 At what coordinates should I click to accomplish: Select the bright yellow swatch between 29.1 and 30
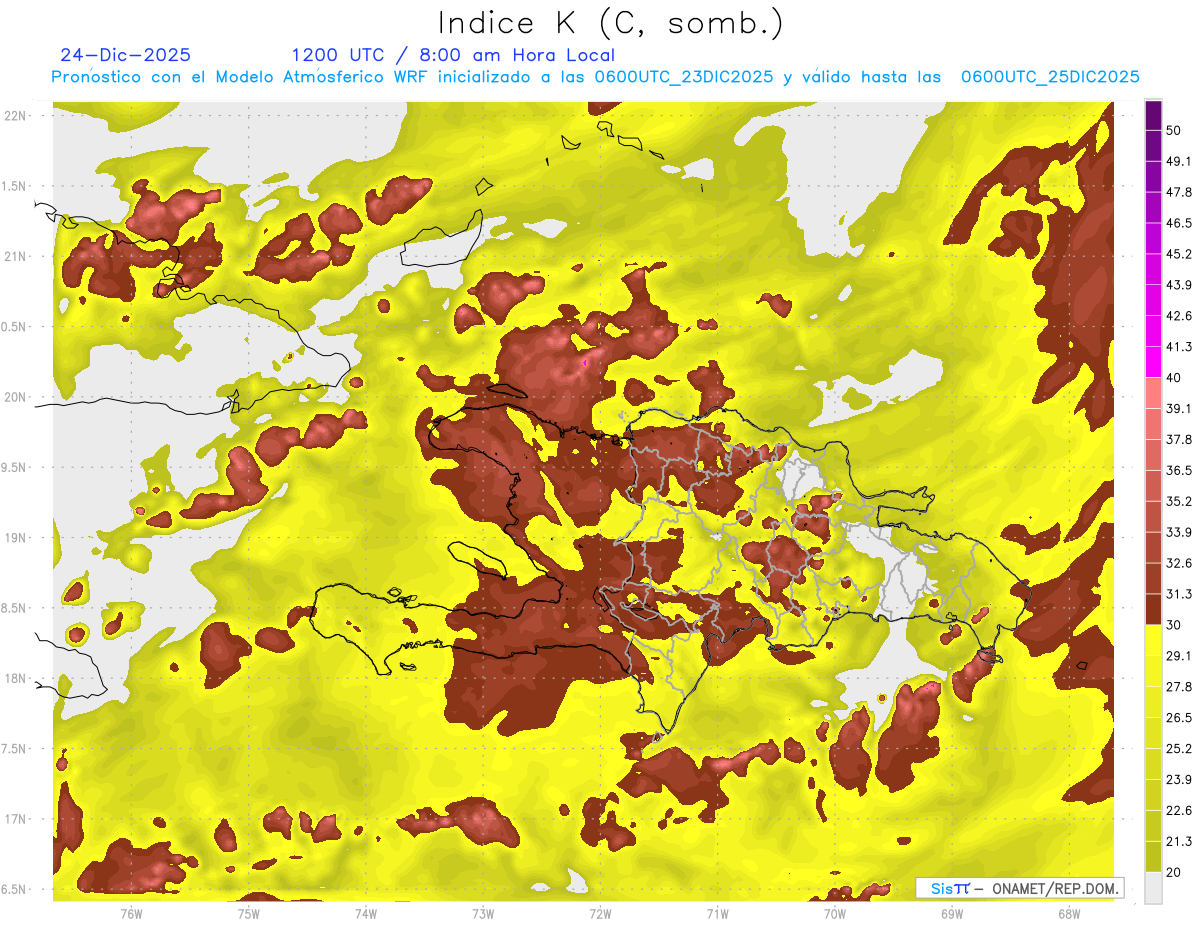coord(1153,640)
